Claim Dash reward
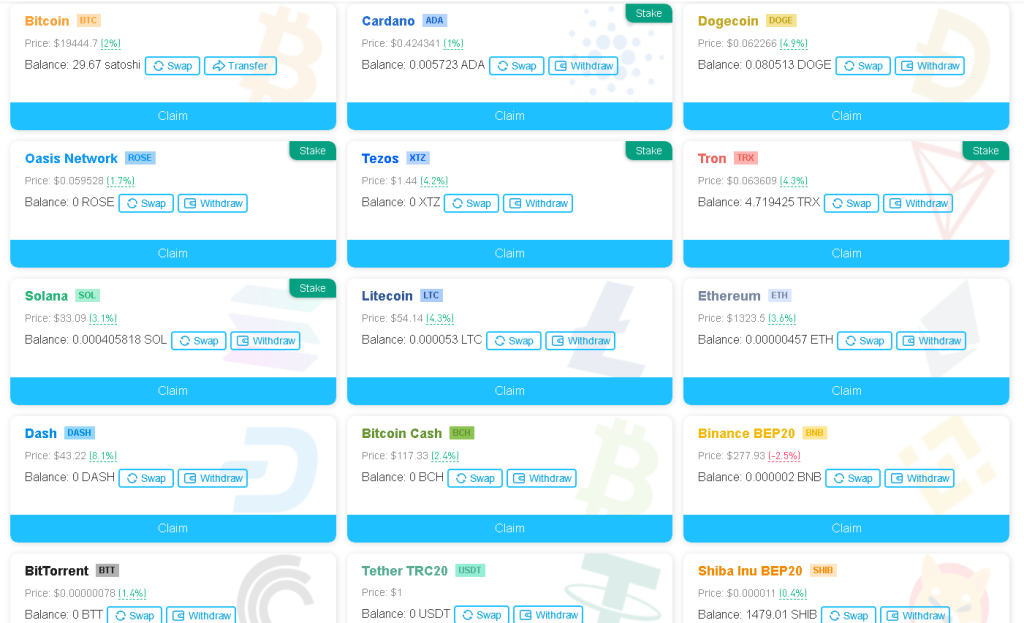Screen dimensions: 1024x623 pos(173,528)
